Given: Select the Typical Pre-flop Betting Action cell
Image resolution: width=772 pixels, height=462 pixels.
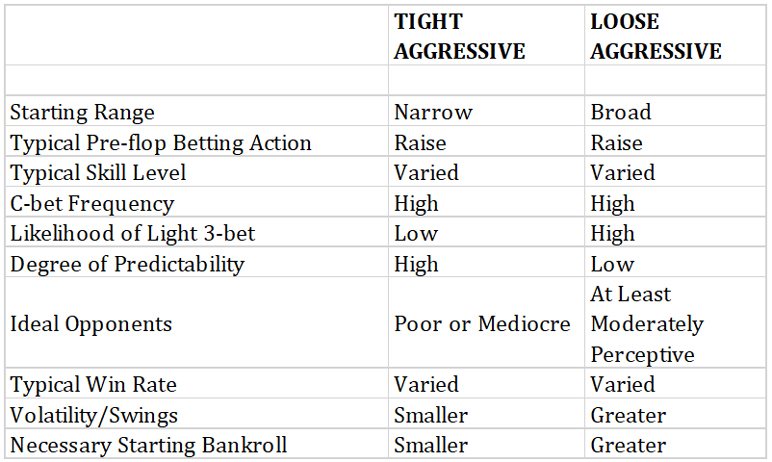Looking at the screenshot, I should point(160,143).
